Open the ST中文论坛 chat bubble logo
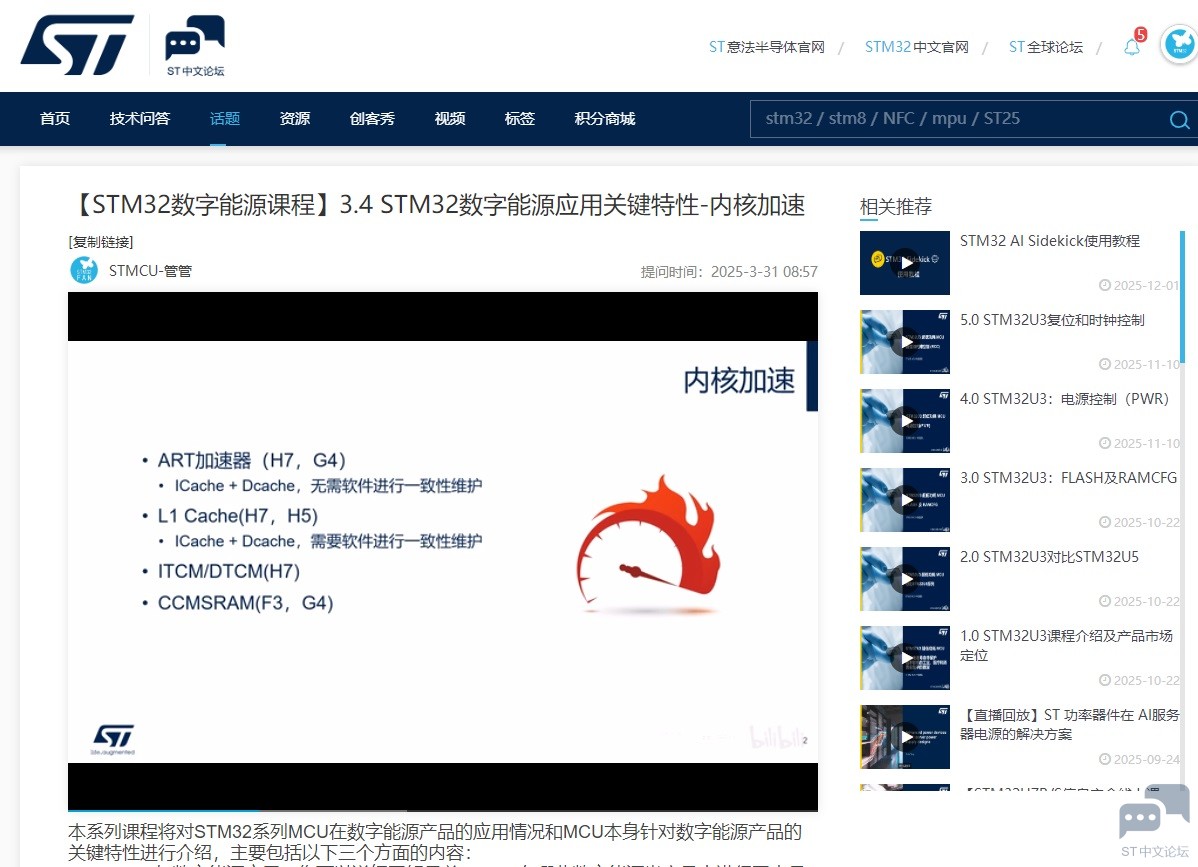The width and height of the screenshot is (1198, 867). 195,46
